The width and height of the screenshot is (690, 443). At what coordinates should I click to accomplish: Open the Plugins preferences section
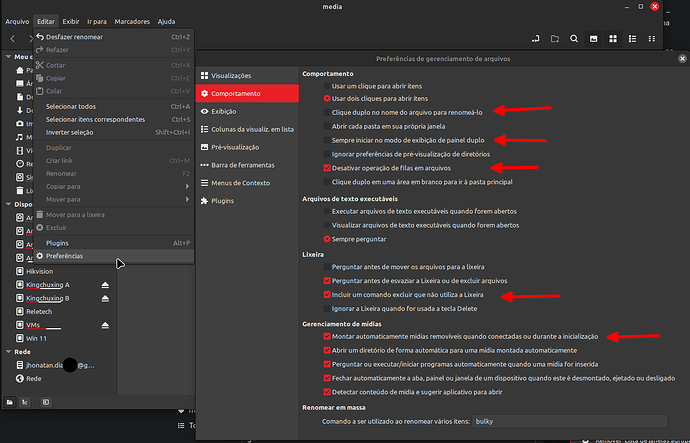pyautogui.click(x=224, y=201)
